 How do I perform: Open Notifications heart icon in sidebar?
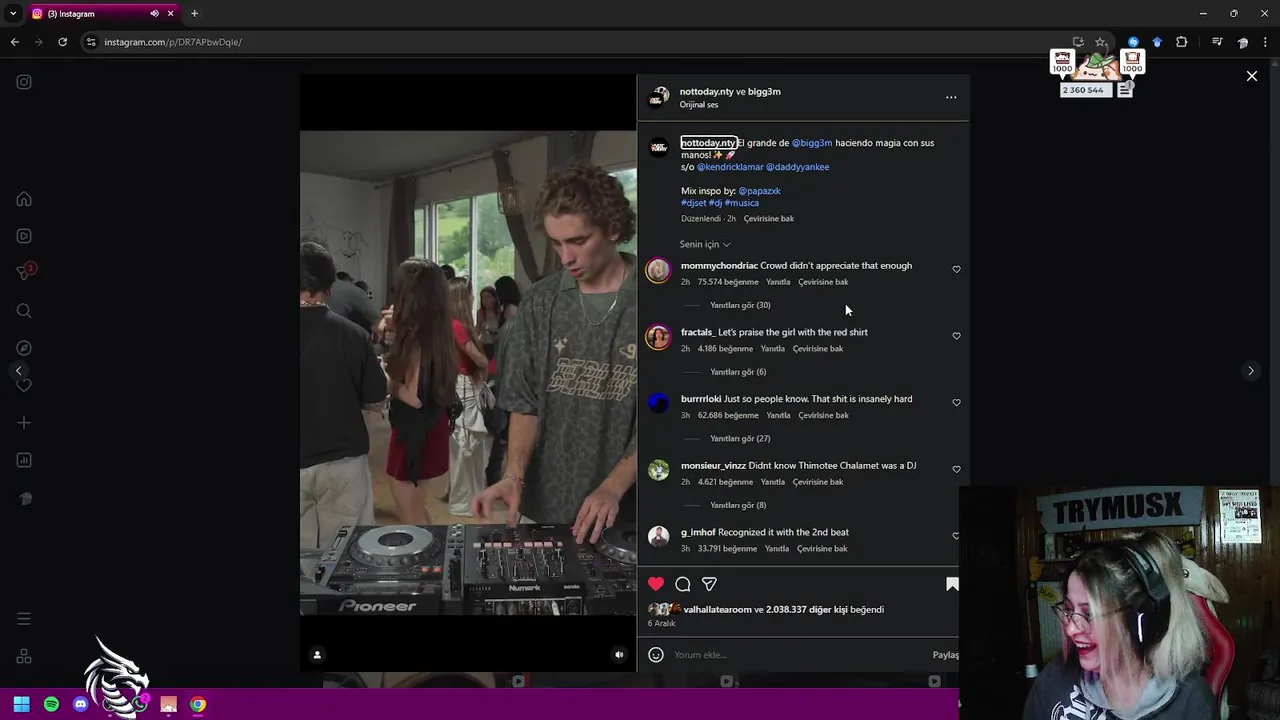click(x=24, y=385)
